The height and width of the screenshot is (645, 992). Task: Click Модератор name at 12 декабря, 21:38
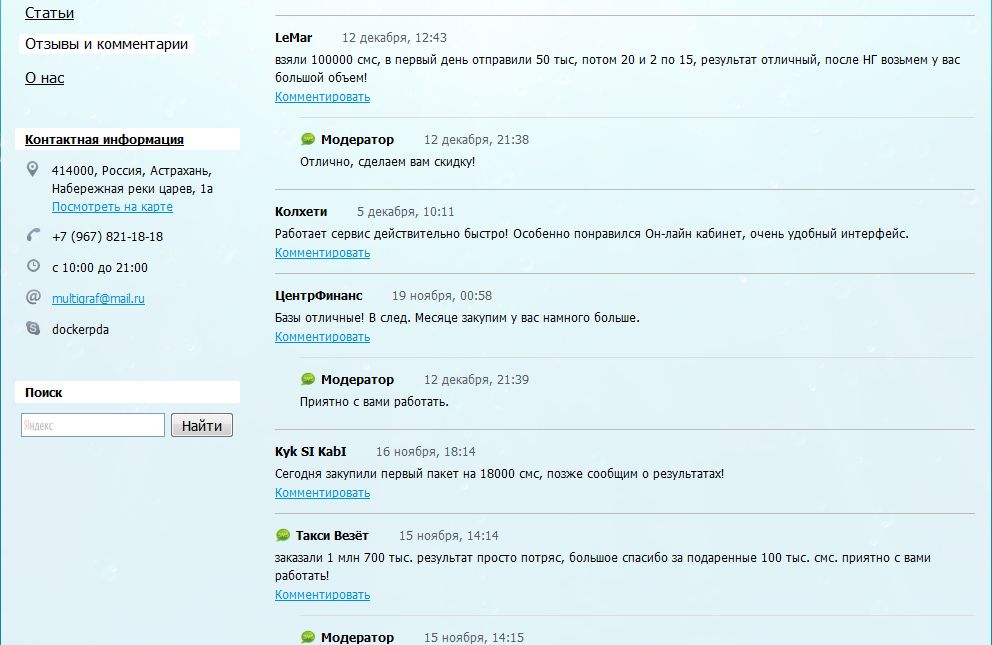click(357, 140)
